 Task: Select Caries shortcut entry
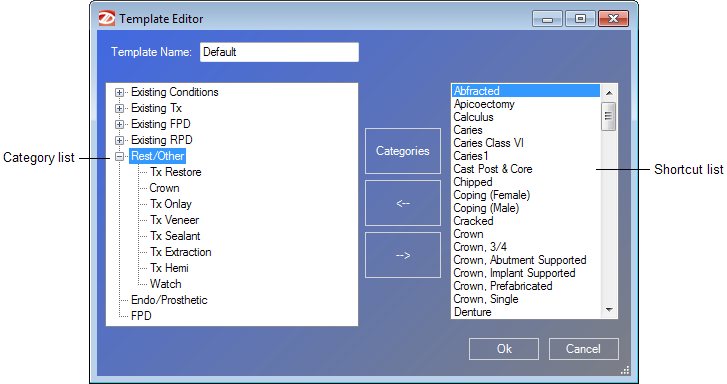[x=468, y=130]
